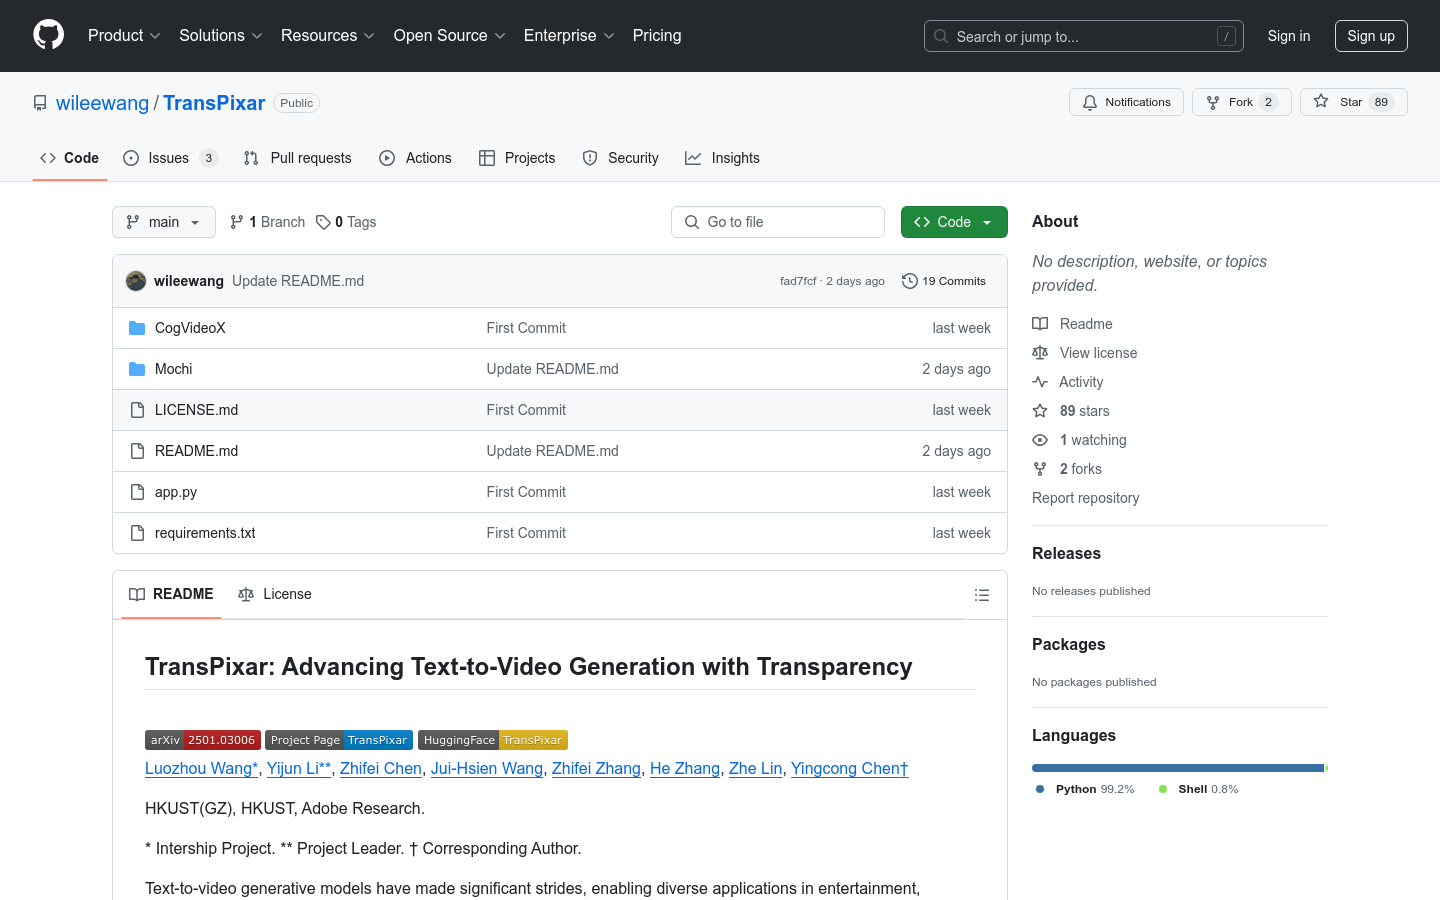
Task: Switch to the Actions tab
Action: [x=416, y=158]
